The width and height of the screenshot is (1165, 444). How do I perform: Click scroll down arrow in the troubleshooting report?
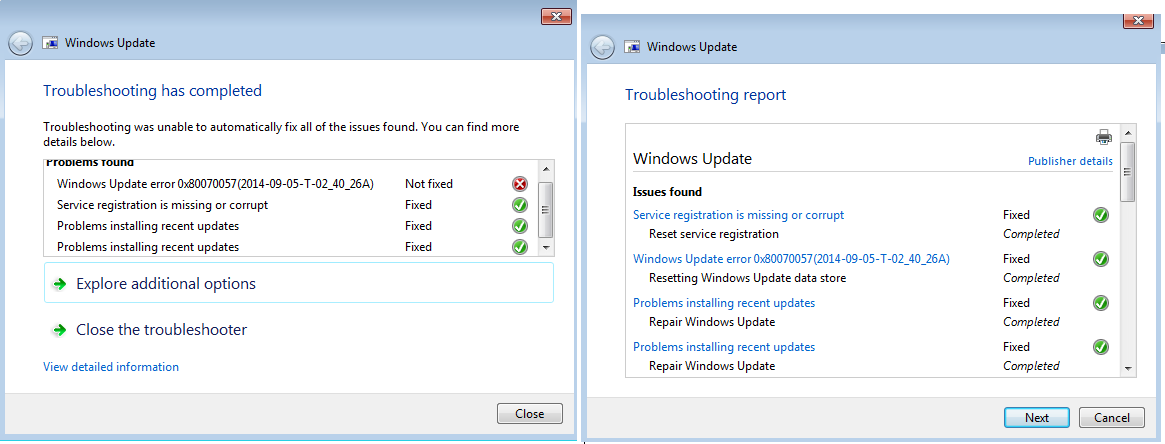(1128, 368)
